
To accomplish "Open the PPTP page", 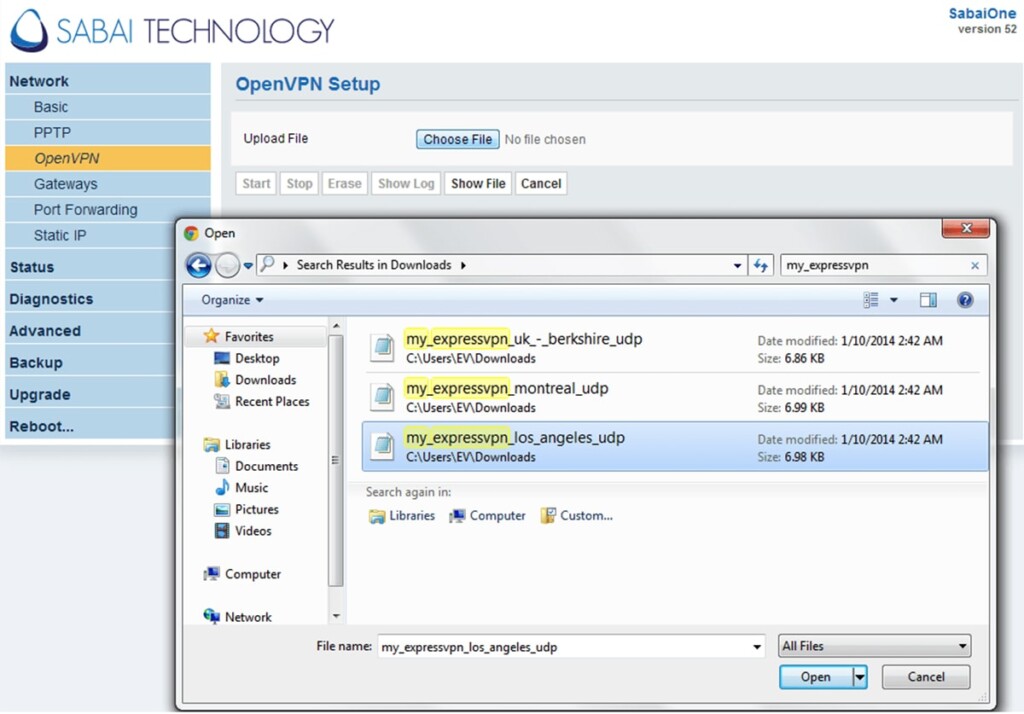I will (x=108, y=133).
